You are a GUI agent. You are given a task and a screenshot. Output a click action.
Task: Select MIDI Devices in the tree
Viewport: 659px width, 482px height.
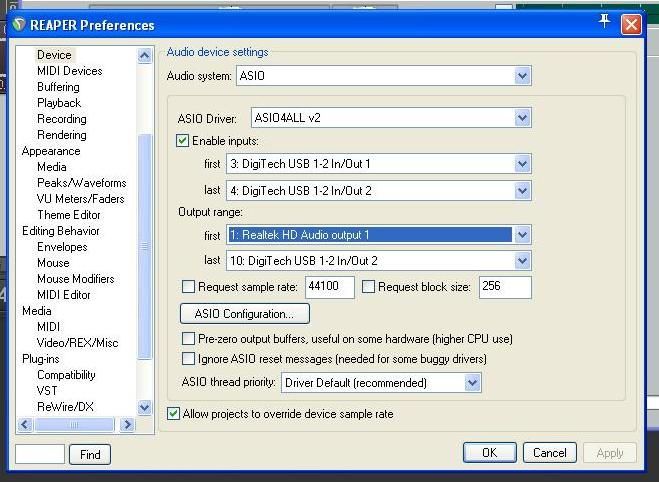[70, 71]
